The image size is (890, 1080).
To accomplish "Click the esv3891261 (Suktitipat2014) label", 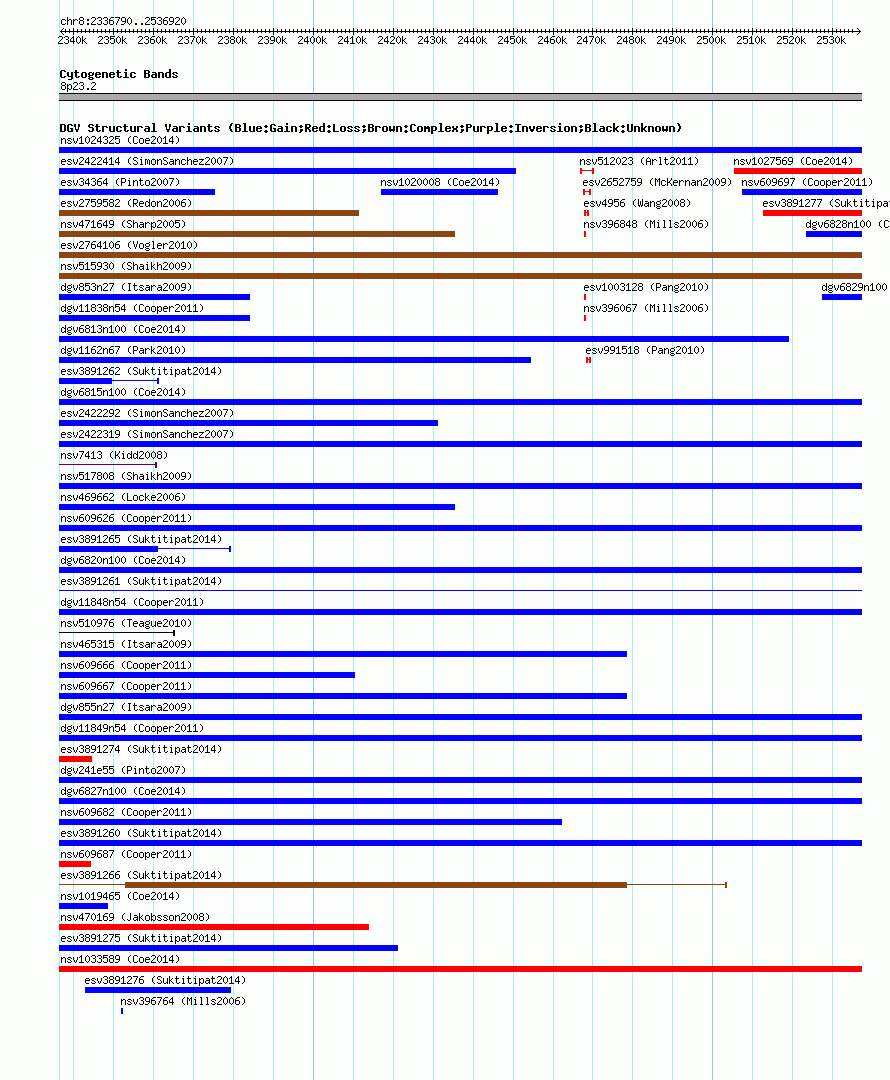I will click(x=141, y=581).
